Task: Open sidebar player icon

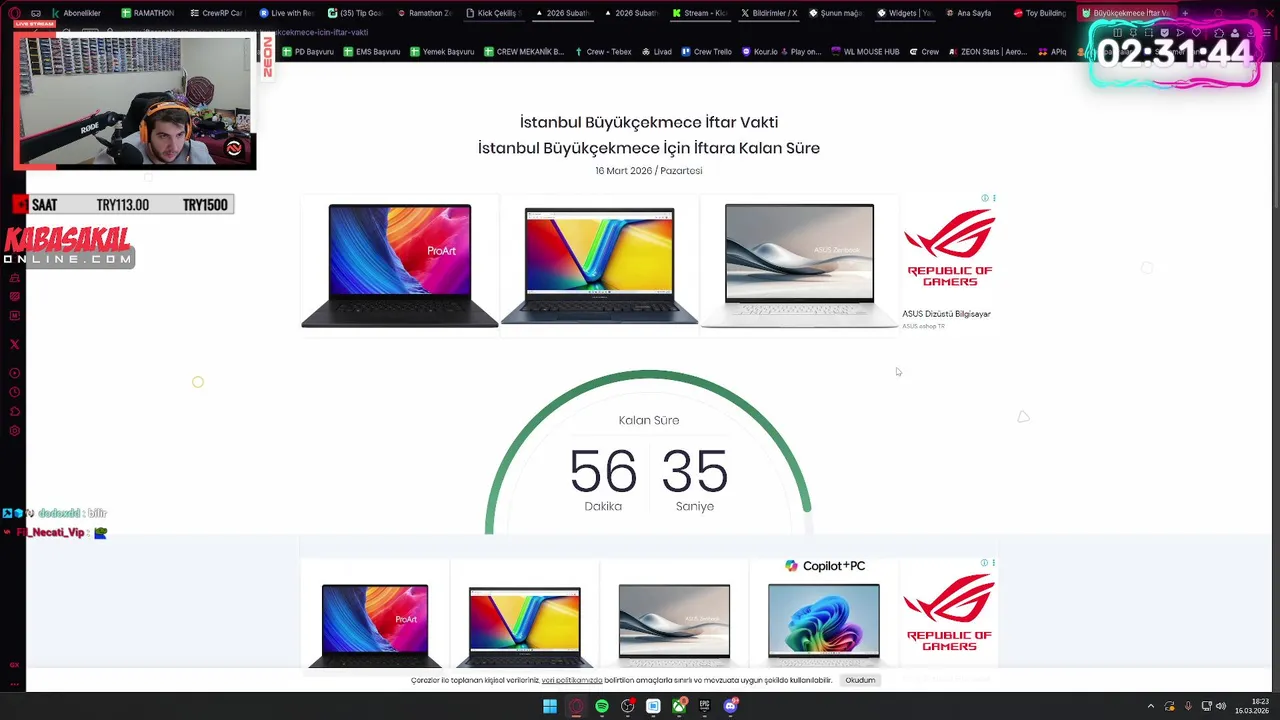Action: 14,373
